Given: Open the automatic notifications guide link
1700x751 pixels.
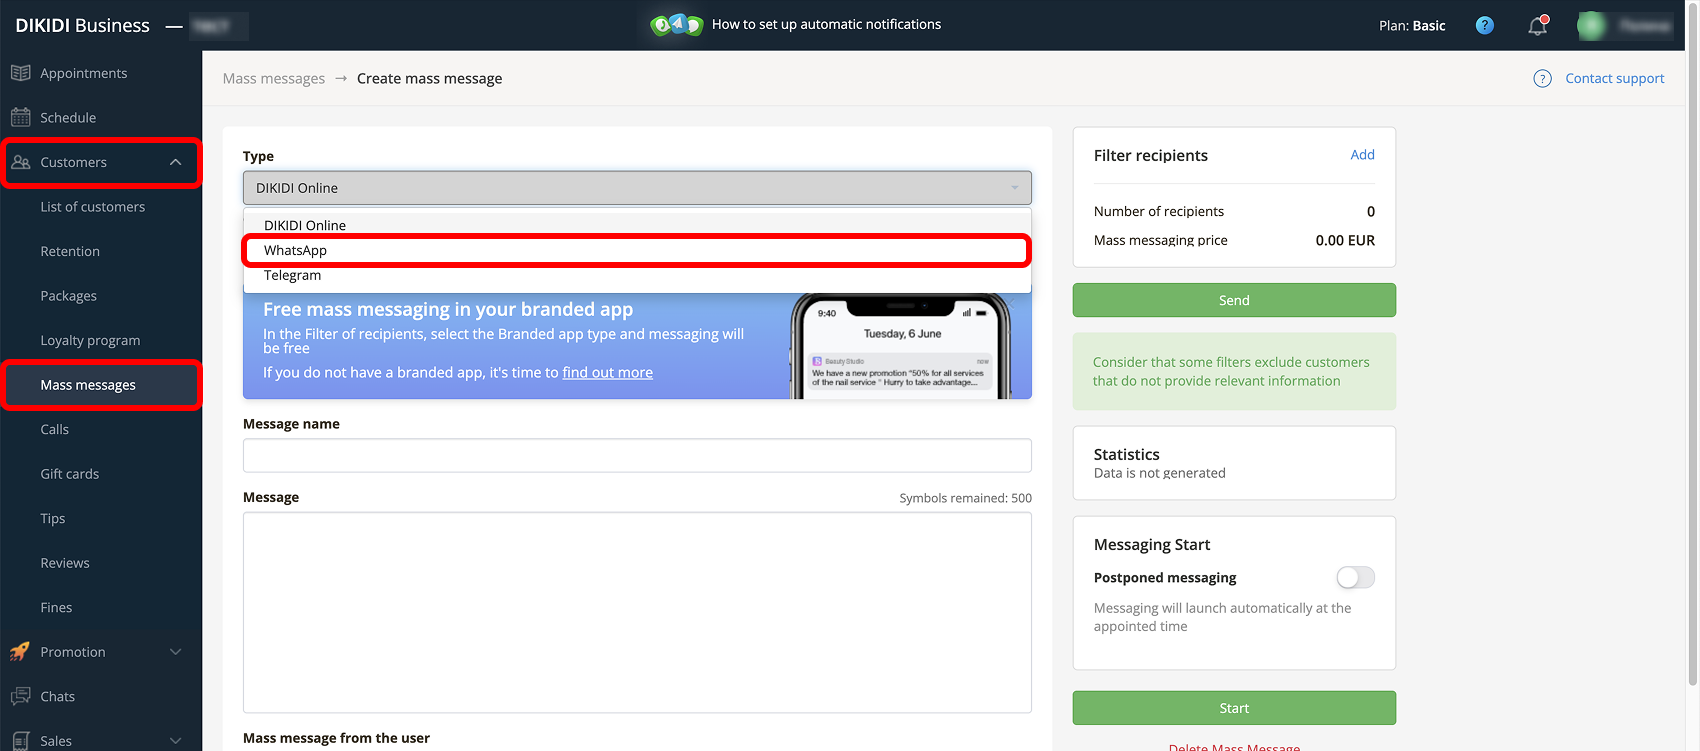Looking at the screenshot, I should coord(826,24).
